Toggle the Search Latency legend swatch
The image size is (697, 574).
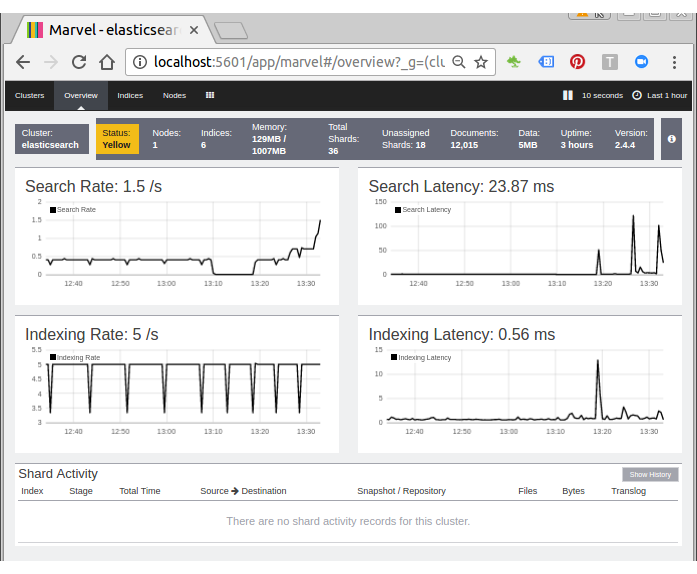point(398,210)
